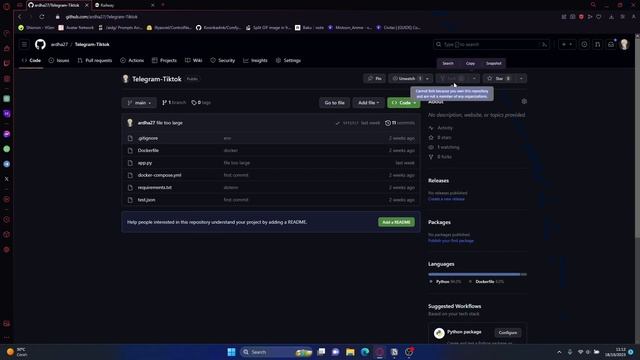The image size is (640, 360).
Task: View the 0 tags link
Action: (201, 103)
